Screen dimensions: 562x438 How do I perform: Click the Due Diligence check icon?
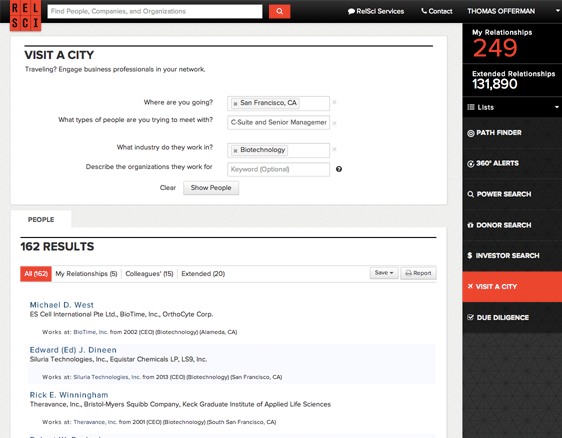tap(471, 317)
